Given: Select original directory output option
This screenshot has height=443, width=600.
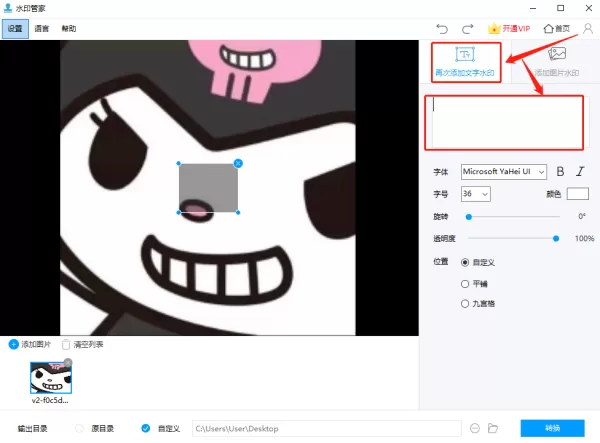Looking at the screenshot, I should coord(79,428).
